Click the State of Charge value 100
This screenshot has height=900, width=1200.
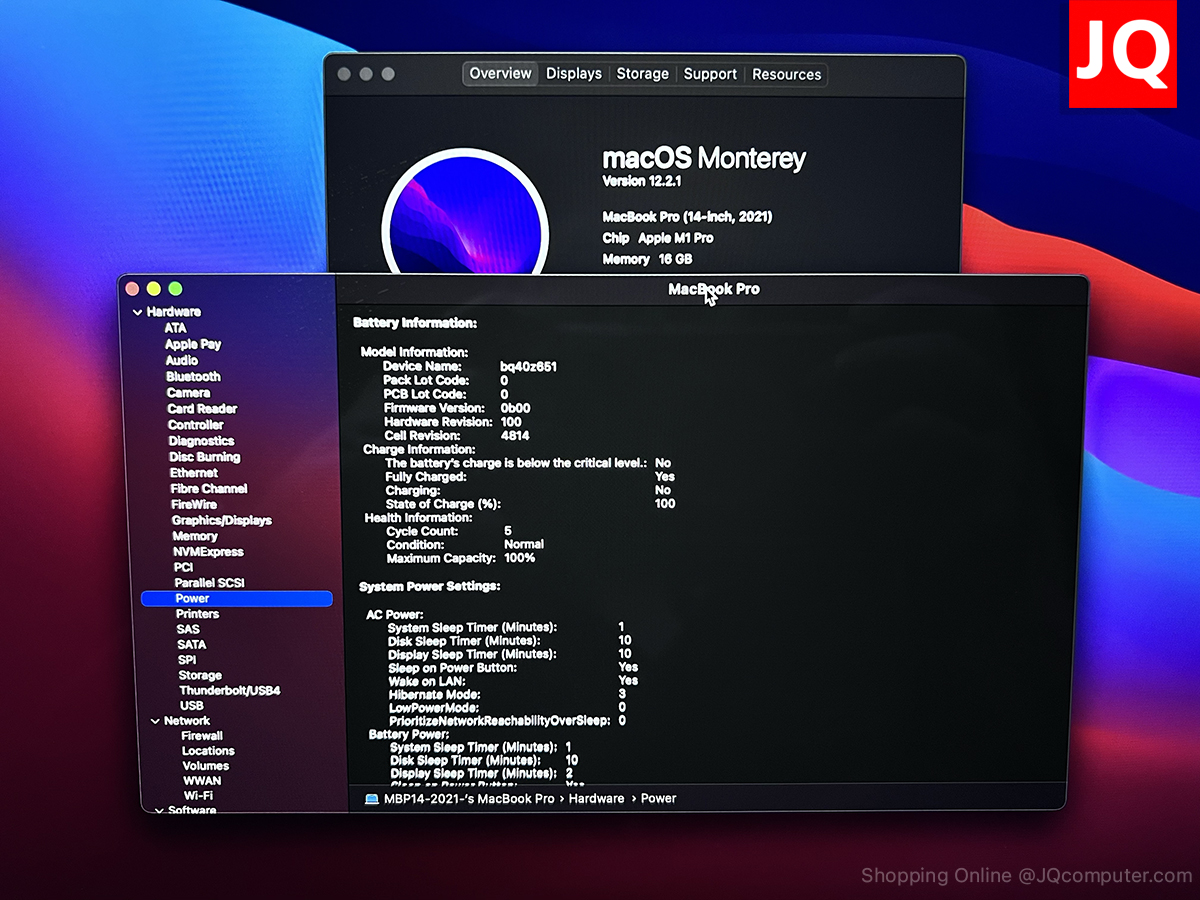pyautogui.click(x=665, y=504)
